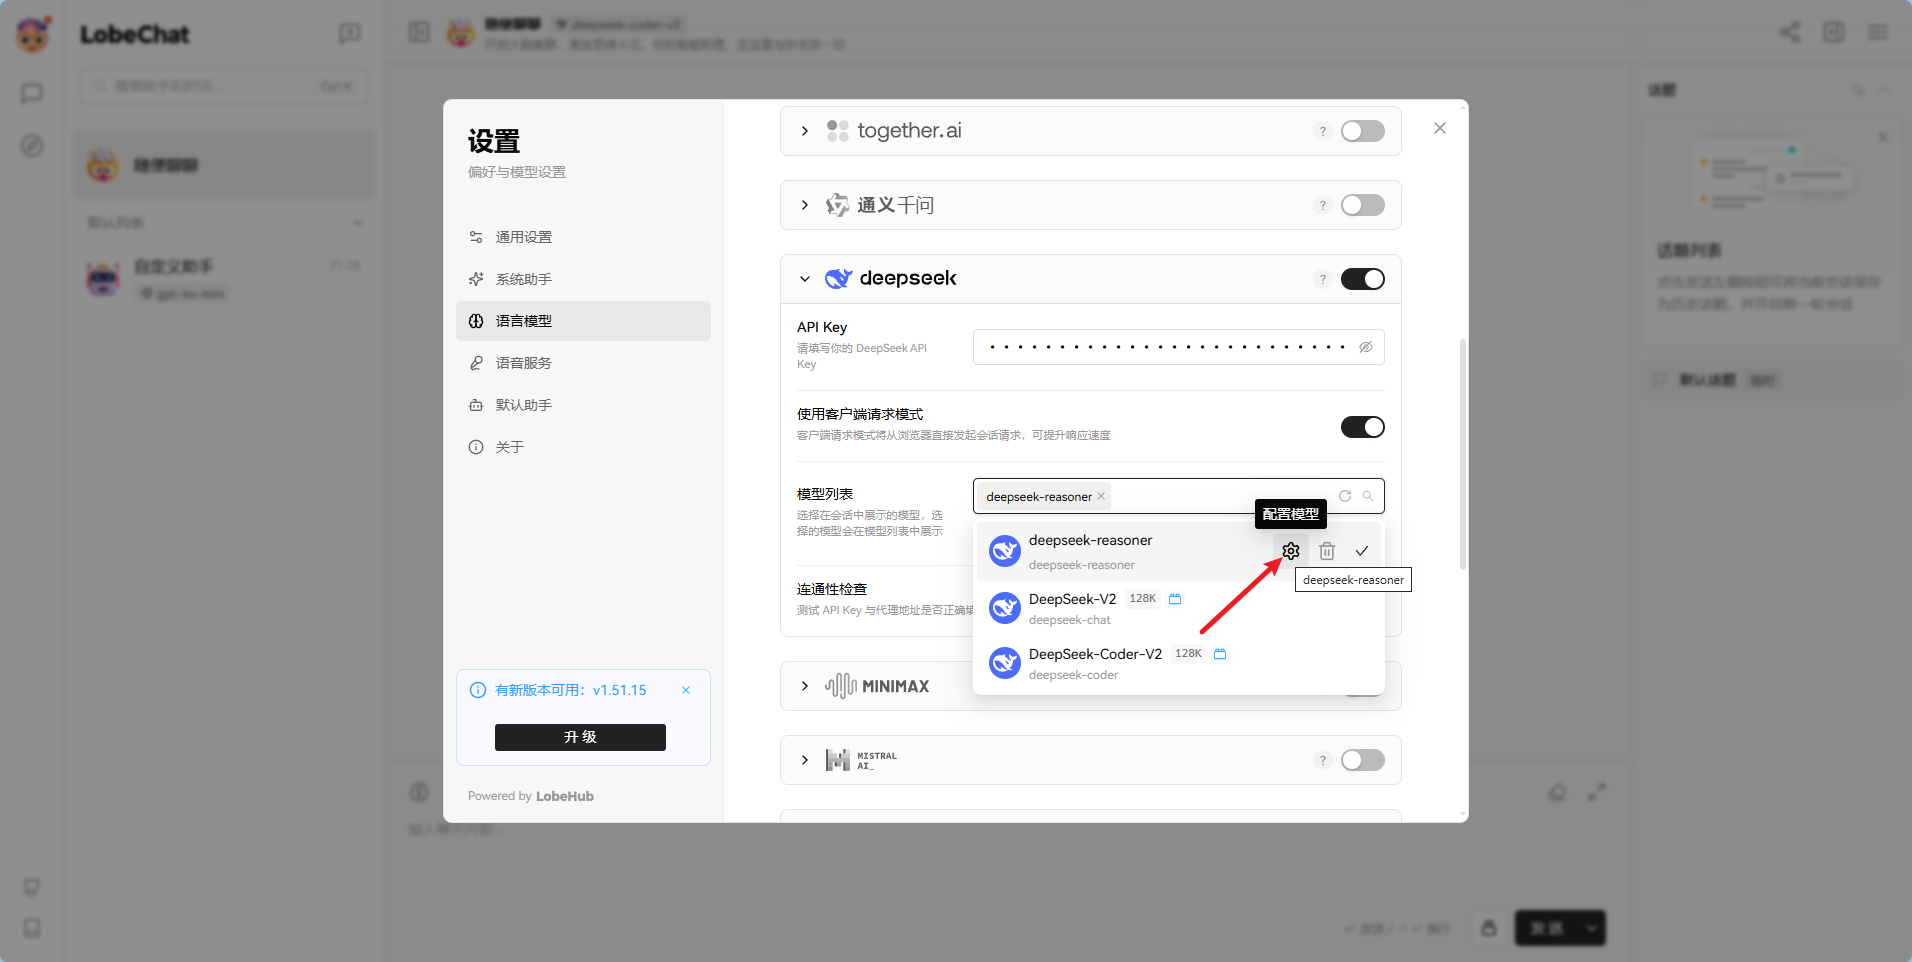Open 通用设置 in the settings menu
The width and height of the screenshot is (1912, 962).
click(x=583, y=237)
